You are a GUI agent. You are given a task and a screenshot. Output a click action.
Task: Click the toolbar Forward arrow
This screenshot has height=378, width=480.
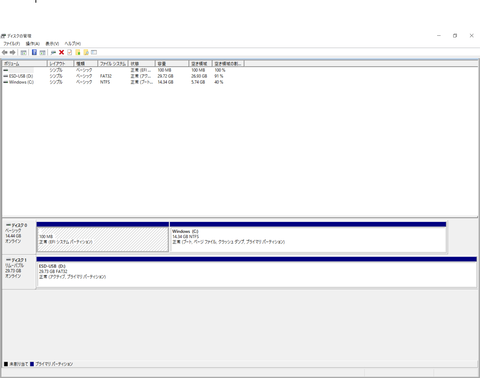[13, 52]
